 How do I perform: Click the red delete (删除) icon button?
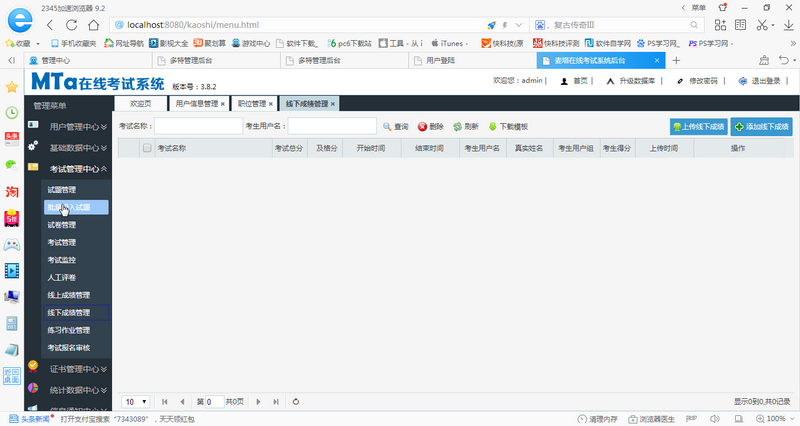431,127
